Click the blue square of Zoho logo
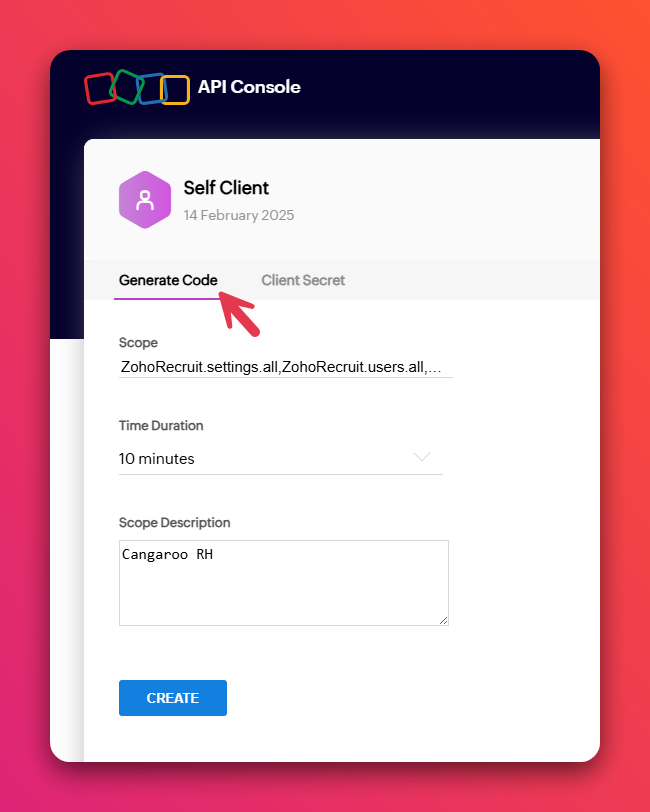 152,89
